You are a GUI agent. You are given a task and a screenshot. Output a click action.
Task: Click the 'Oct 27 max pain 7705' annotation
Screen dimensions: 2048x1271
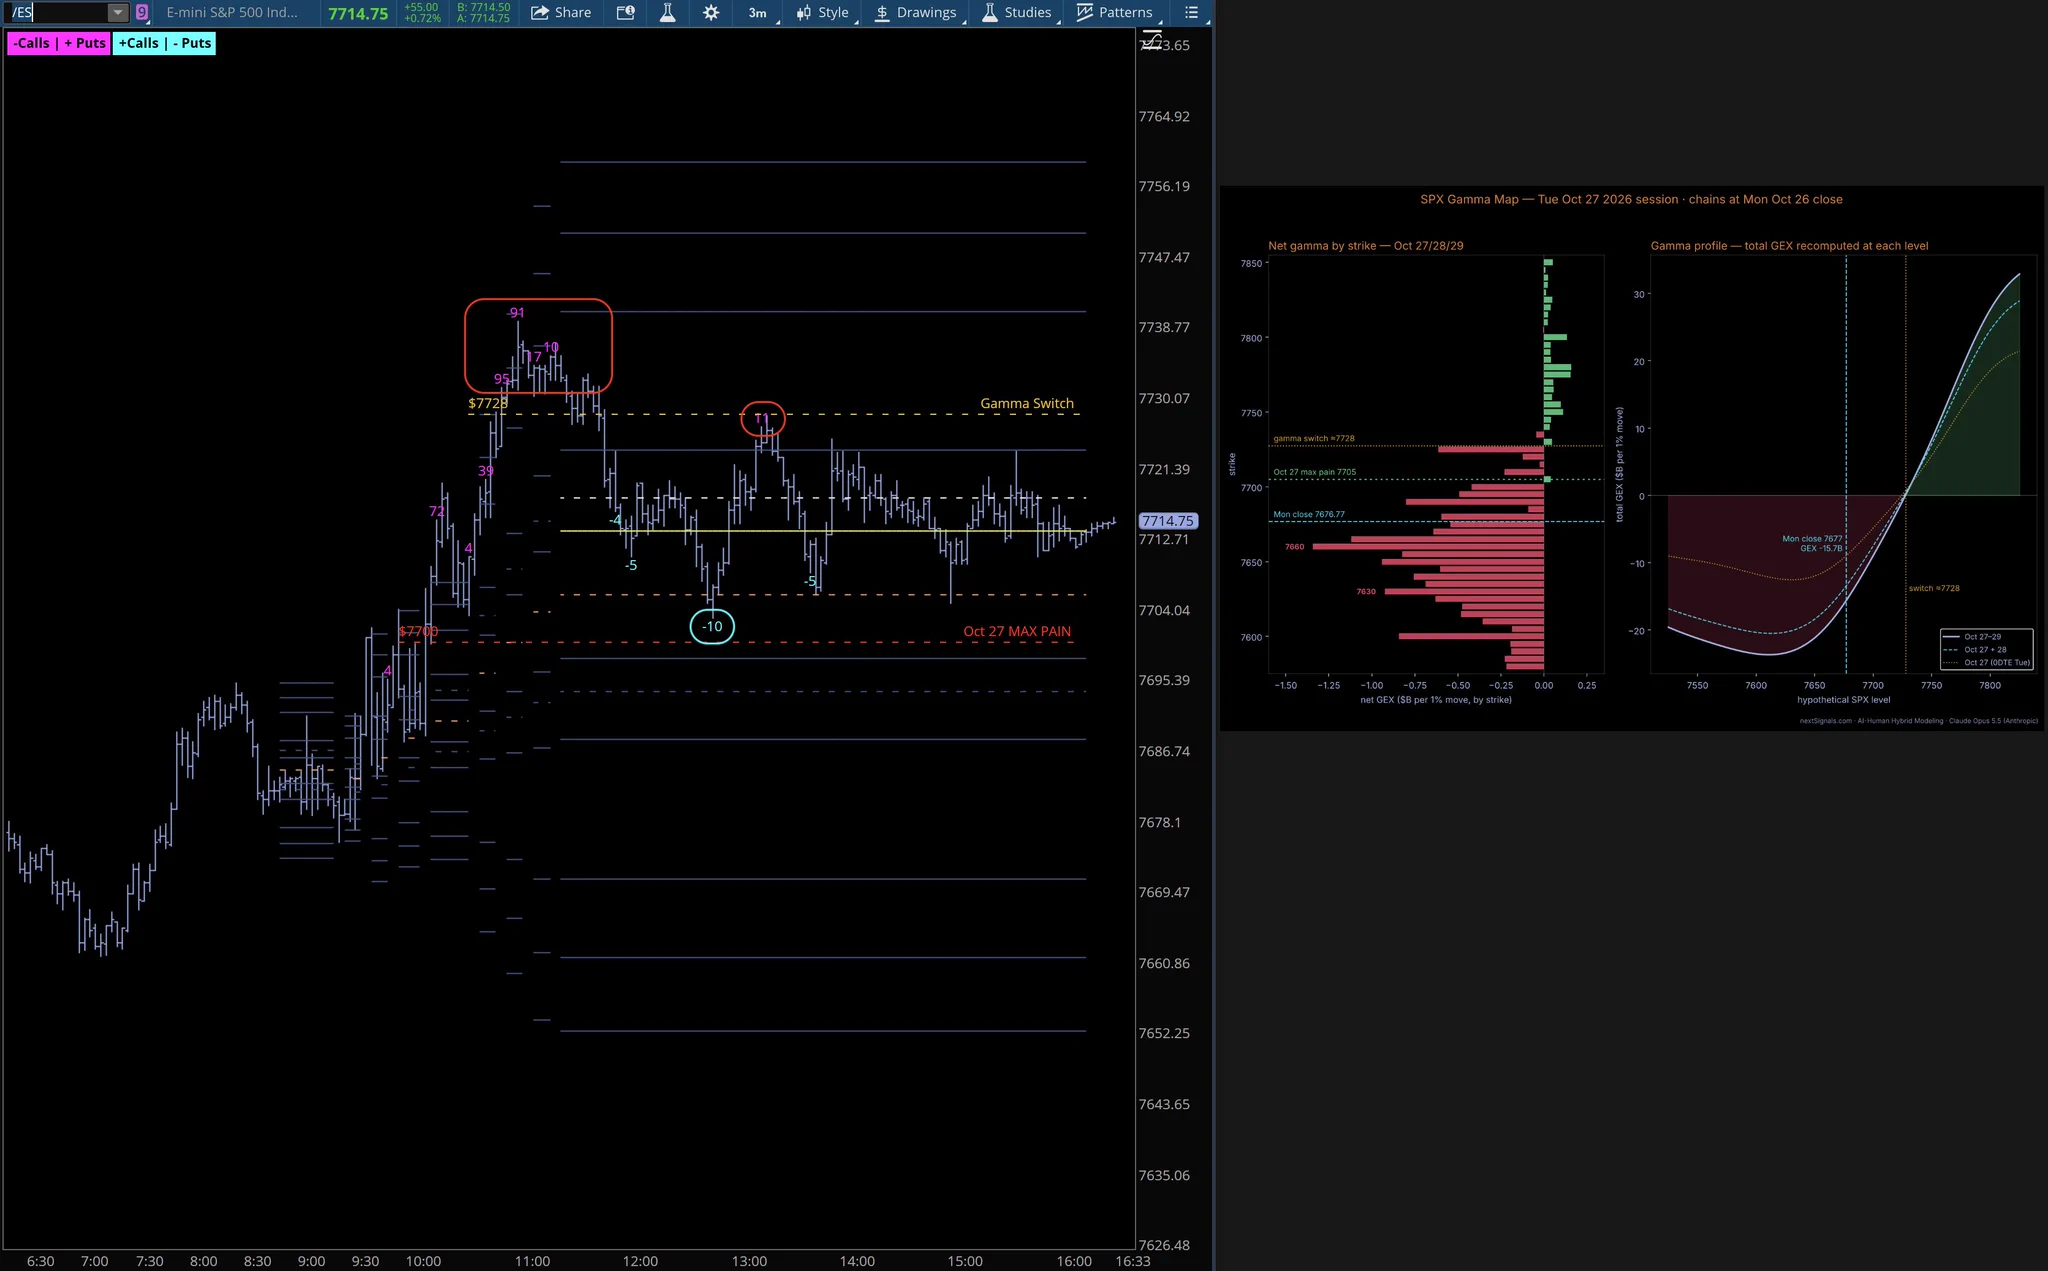point(1314,472)
